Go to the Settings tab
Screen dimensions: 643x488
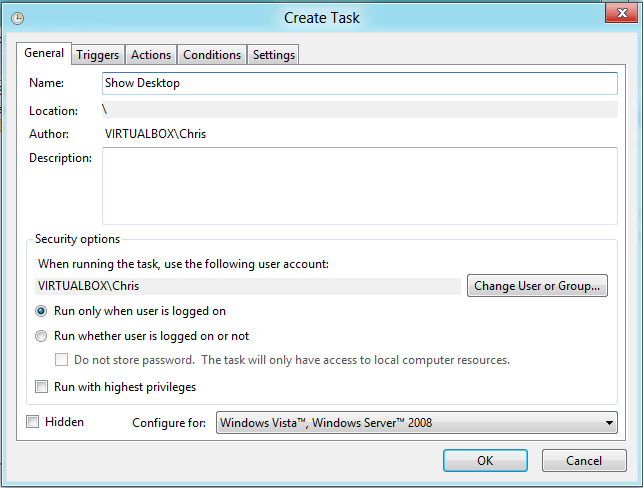(274, 55)
